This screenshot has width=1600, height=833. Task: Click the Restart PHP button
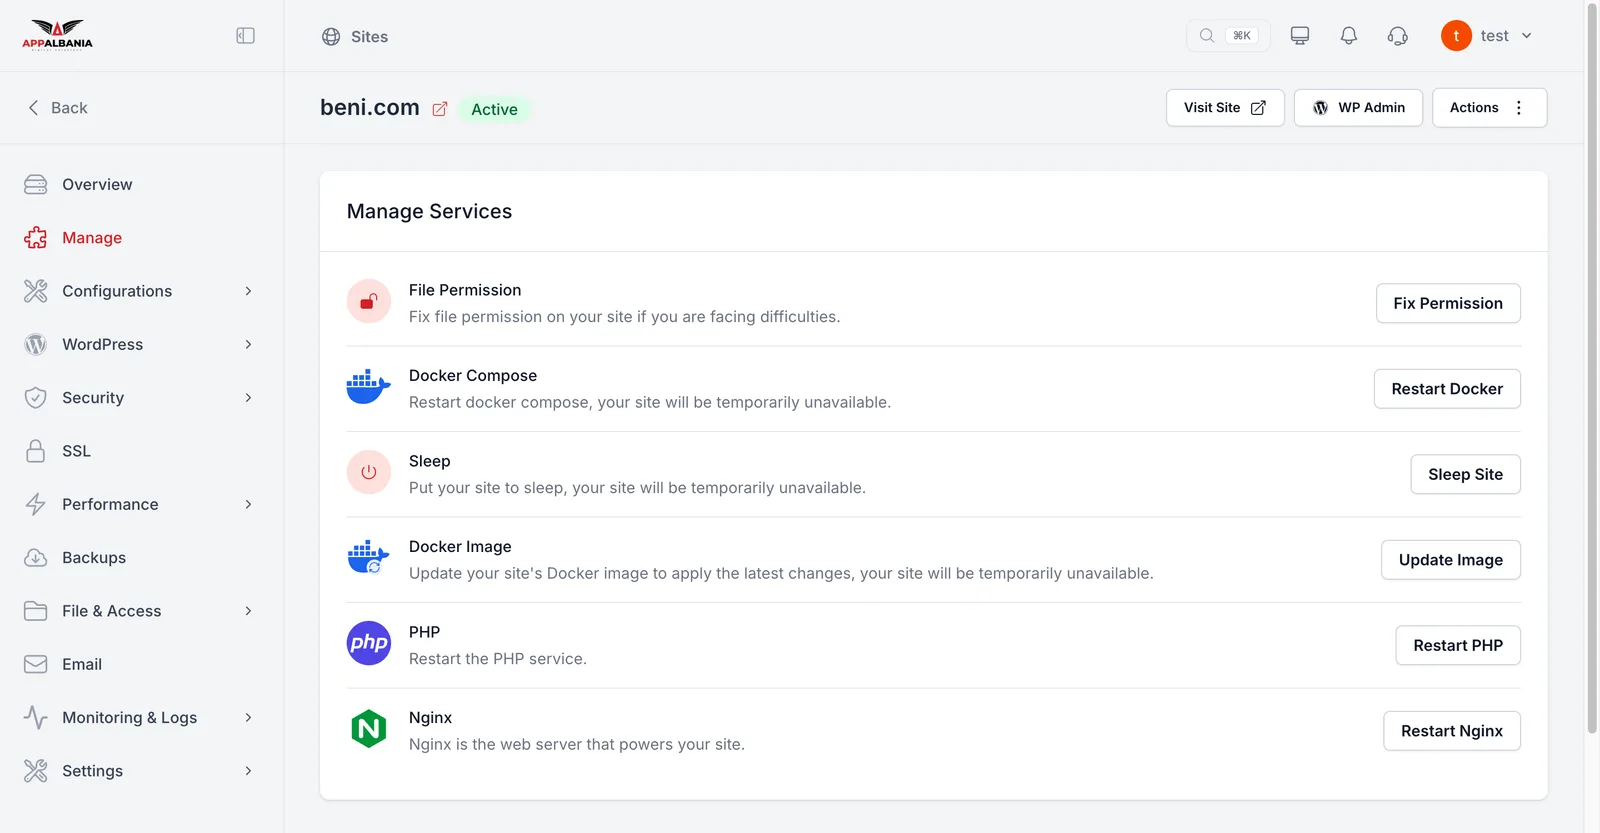(x=1458, y=645)
